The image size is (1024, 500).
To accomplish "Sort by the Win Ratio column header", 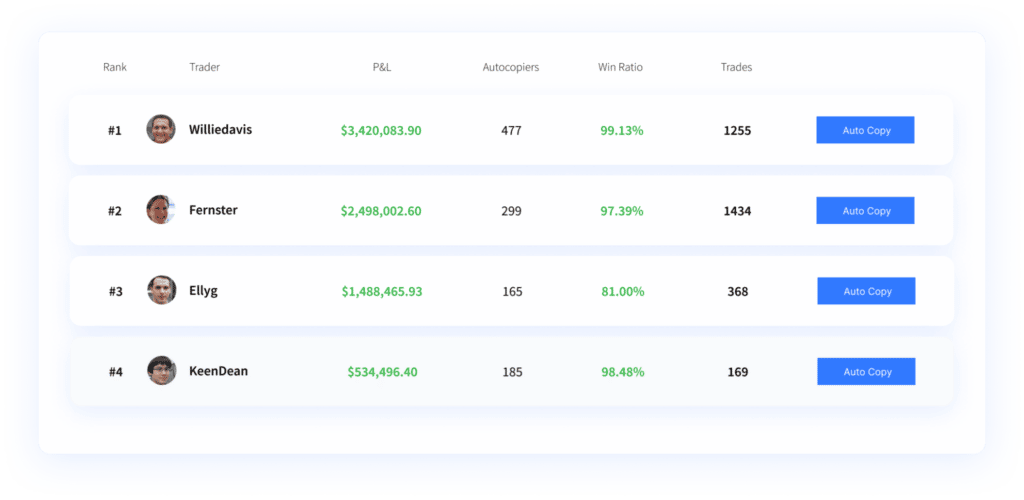I will pos(620,68).
